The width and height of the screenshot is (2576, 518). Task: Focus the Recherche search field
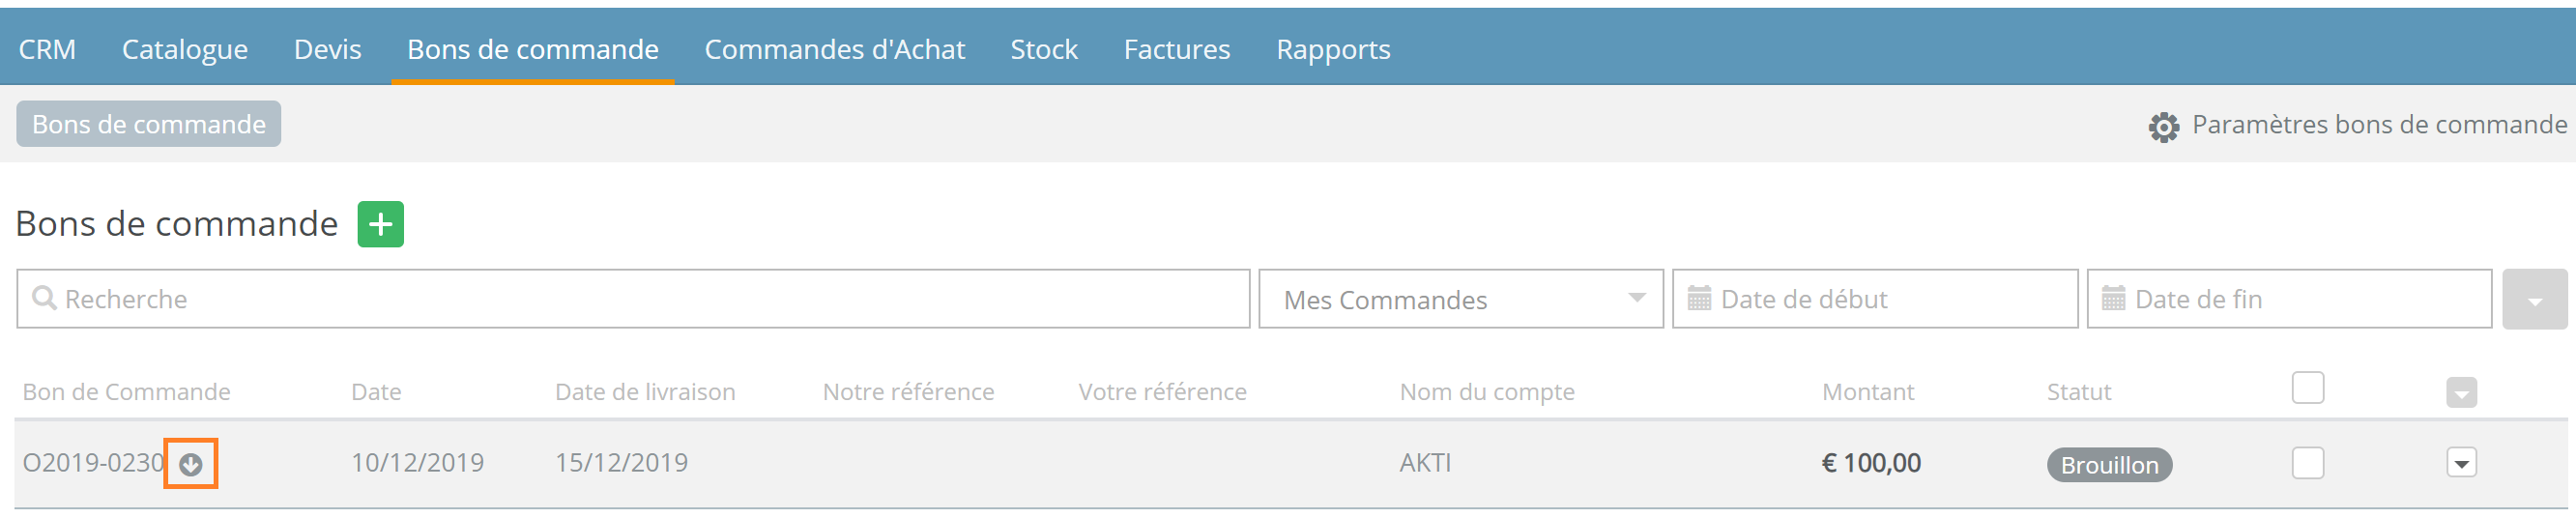pos(633,299)
